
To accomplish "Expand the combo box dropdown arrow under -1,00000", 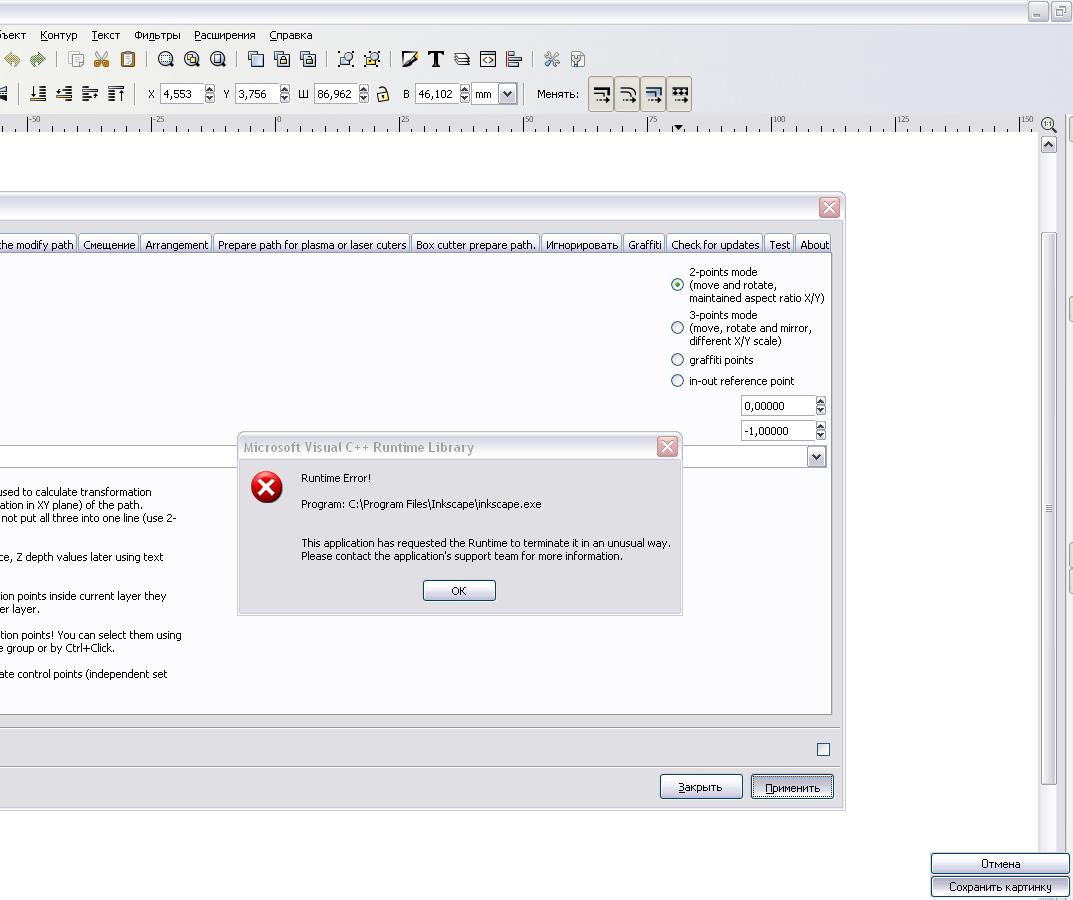I will 816,457.
